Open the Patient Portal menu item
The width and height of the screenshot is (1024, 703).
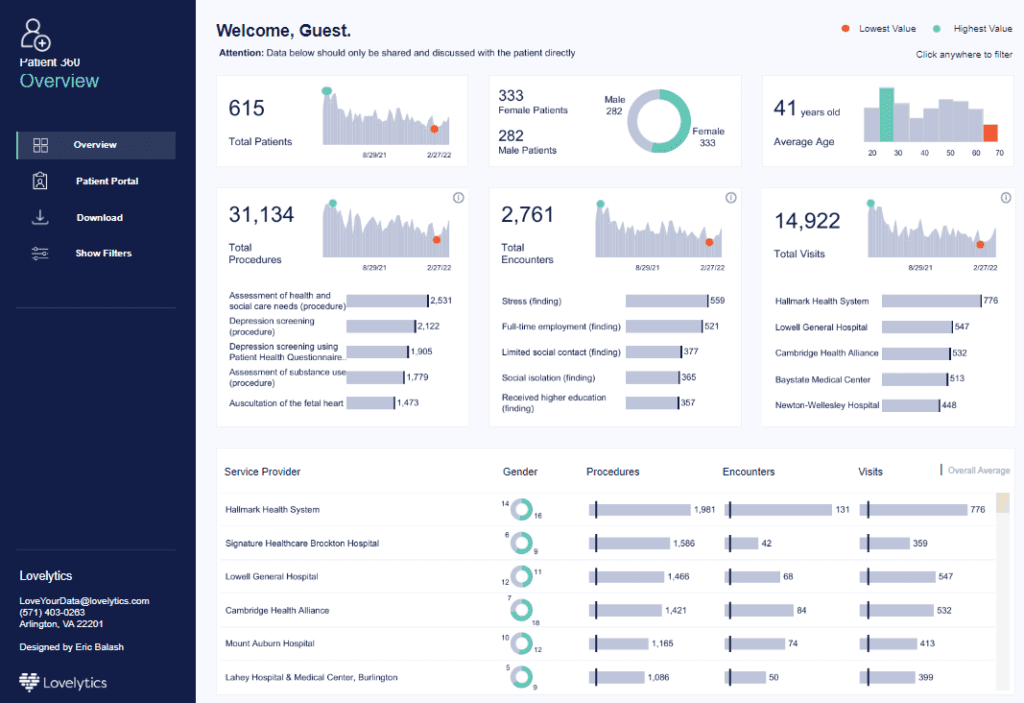107,181
